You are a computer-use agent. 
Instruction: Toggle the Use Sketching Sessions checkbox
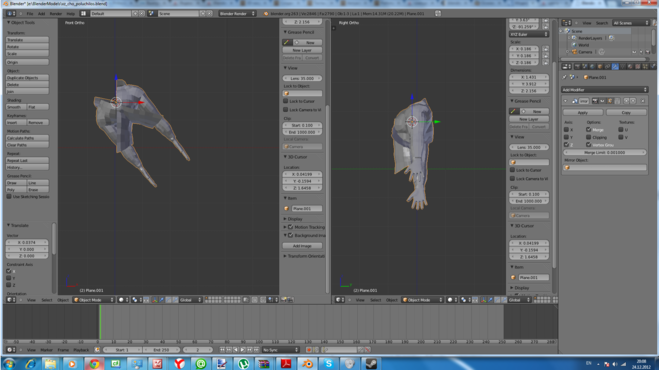(x=9, y=197)
